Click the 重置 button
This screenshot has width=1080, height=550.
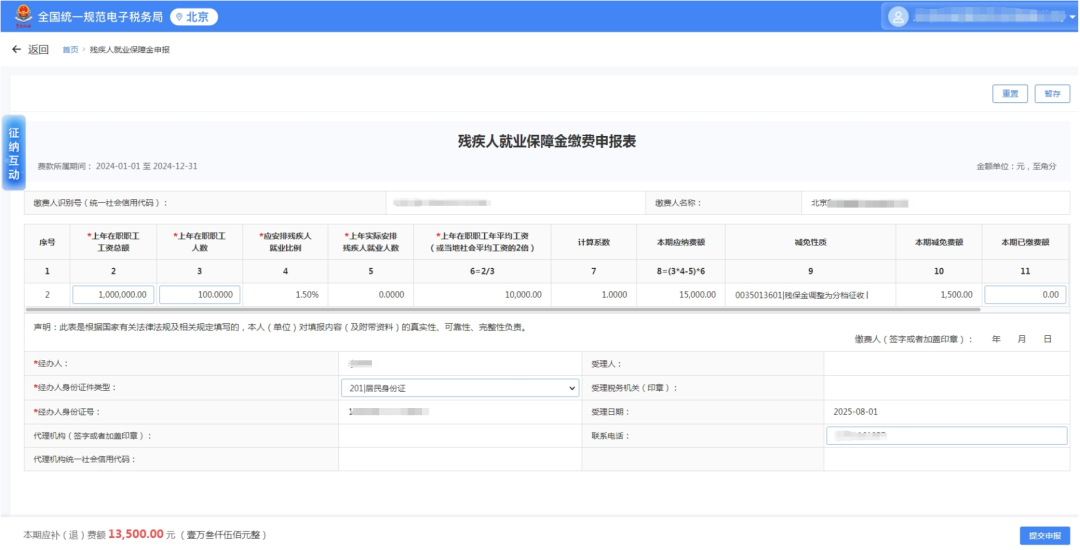coord(1010,94)
